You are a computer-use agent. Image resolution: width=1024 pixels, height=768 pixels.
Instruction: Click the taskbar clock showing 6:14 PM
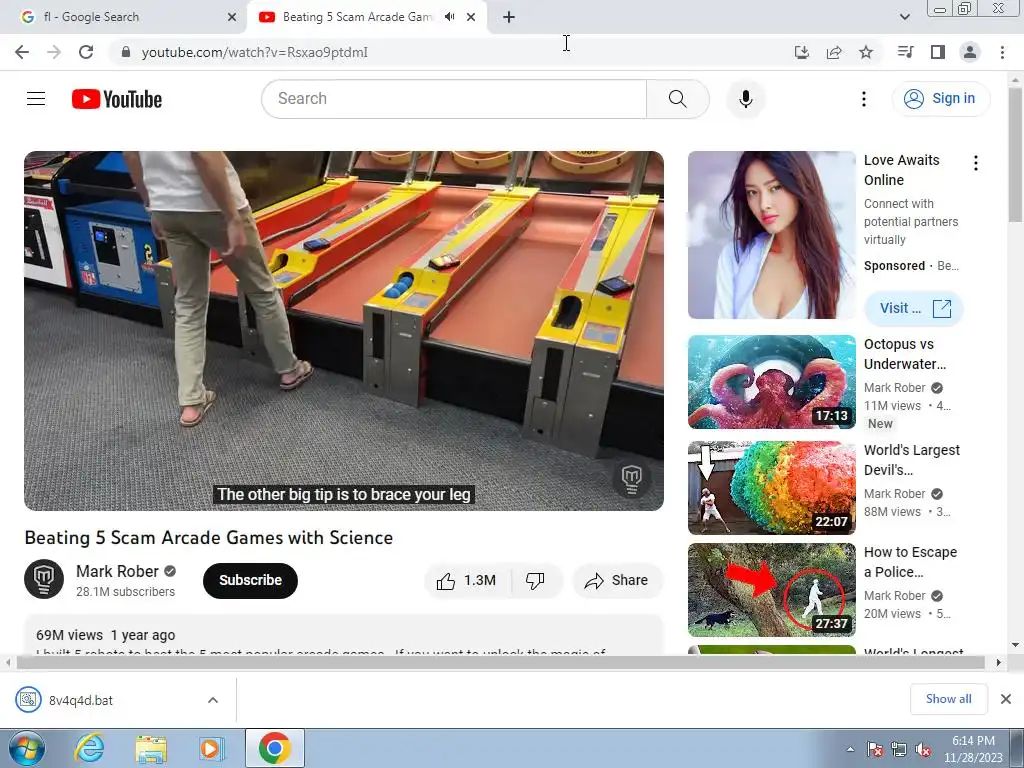[x=973, y=749]
